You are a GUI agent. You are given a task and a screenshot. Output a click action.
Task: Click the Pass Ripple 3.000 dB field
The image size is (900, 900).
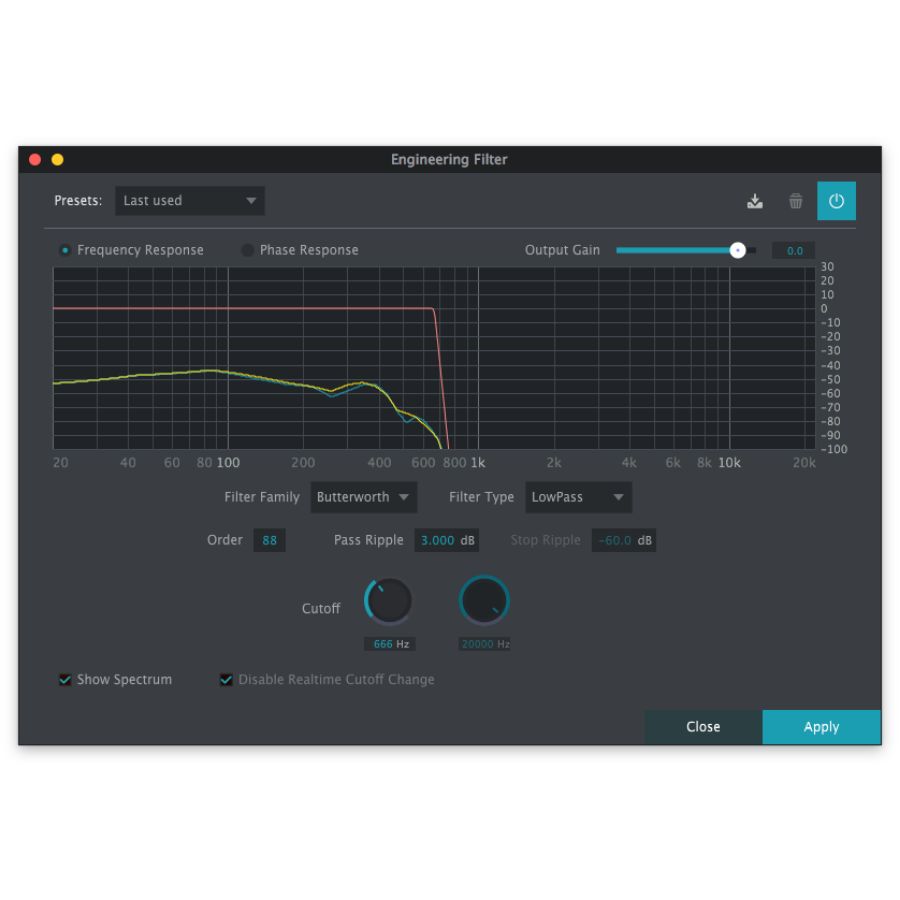click(447, 540)
